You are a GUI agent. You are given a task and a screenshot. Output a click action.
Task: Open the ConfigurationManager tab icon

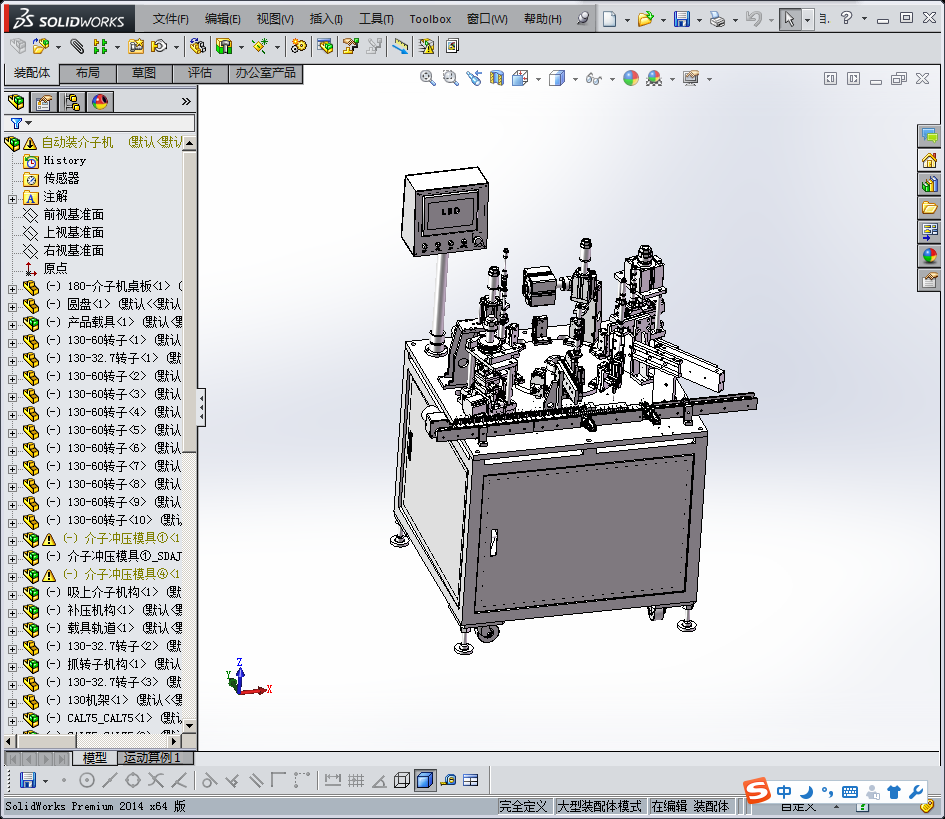pos(72,102)
